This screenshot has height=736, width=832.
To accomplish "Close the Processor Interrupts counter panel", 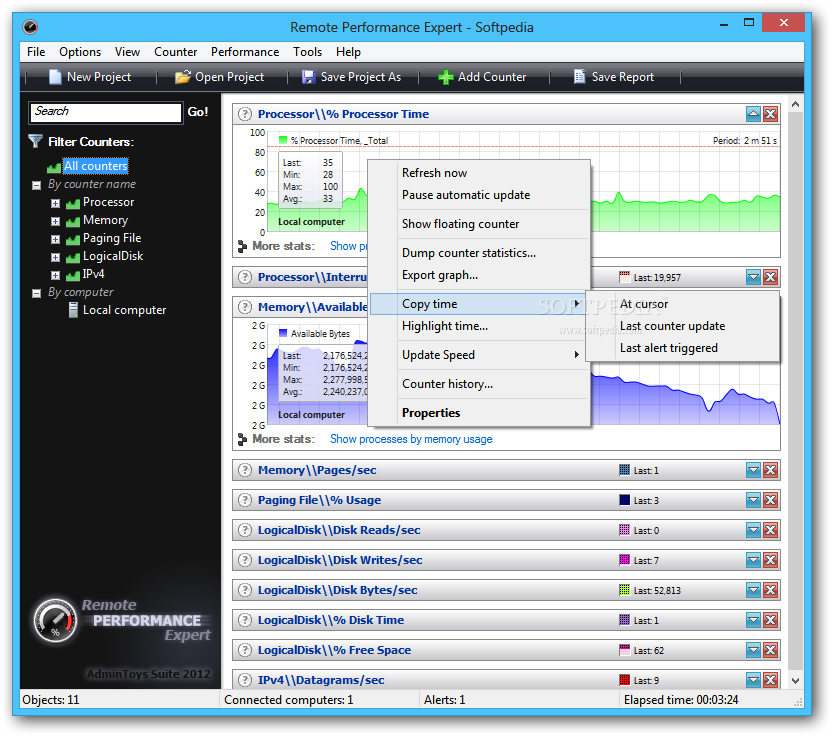I will 770,276.
